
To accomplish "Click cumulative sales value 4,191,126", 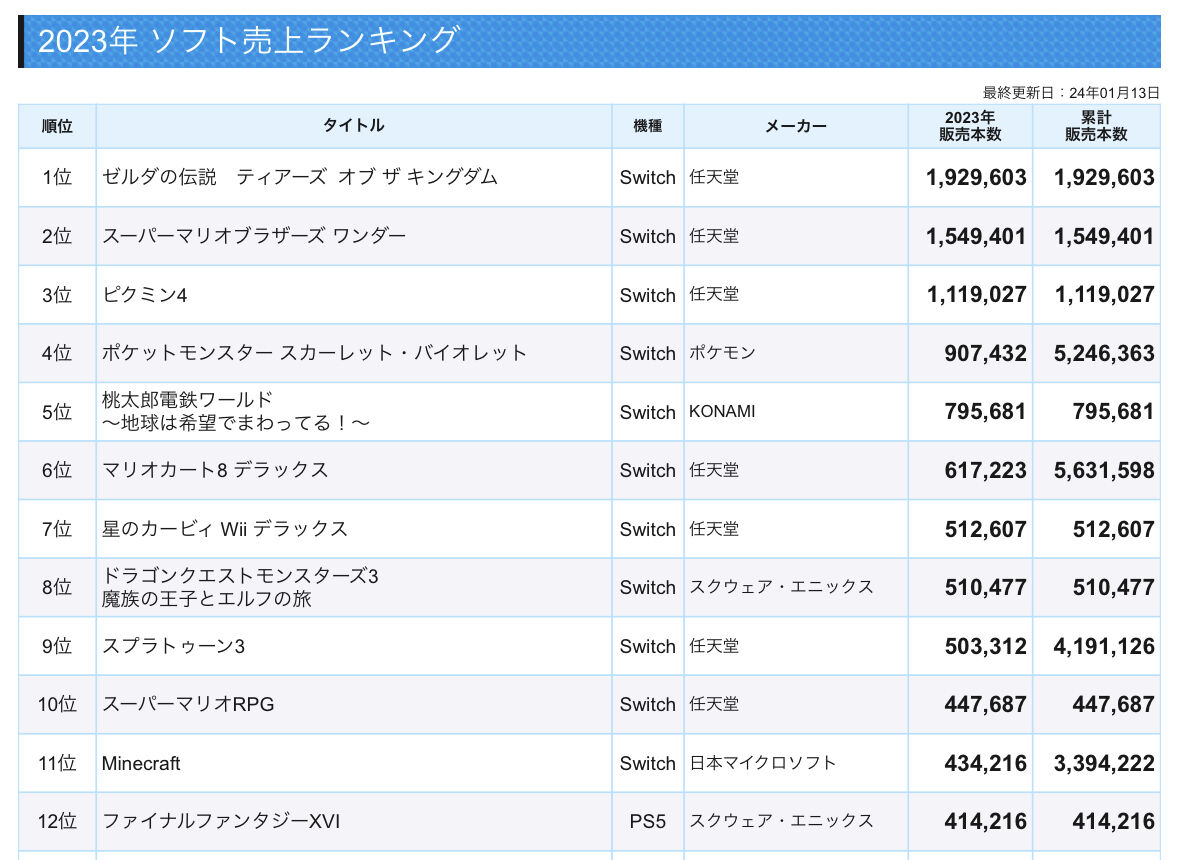I will (x=1104, y=647).
